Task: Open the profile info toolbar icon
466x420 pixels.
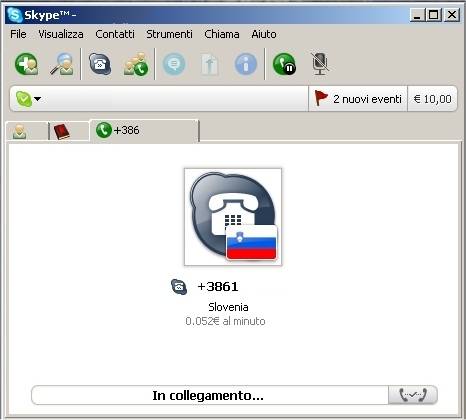Action: (x=246, y=64)
